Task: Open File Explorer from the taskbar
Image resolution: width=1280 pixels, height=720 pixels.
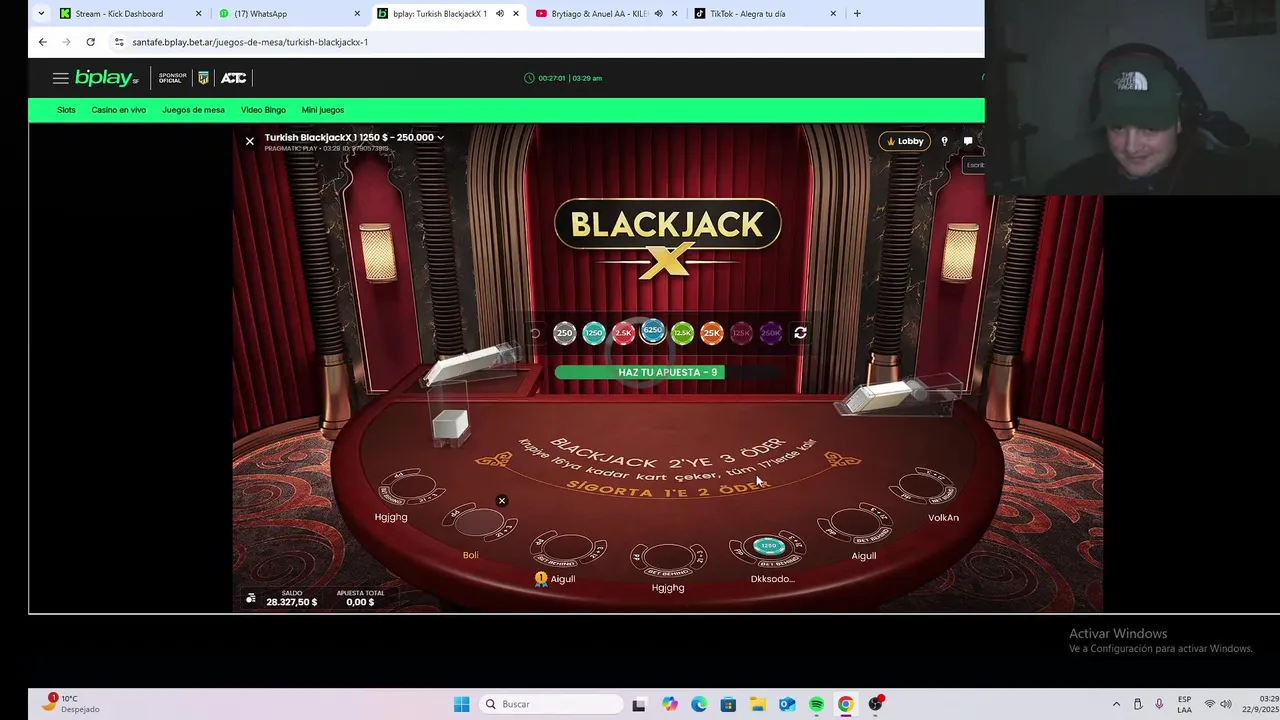Action: coord(757,704)
